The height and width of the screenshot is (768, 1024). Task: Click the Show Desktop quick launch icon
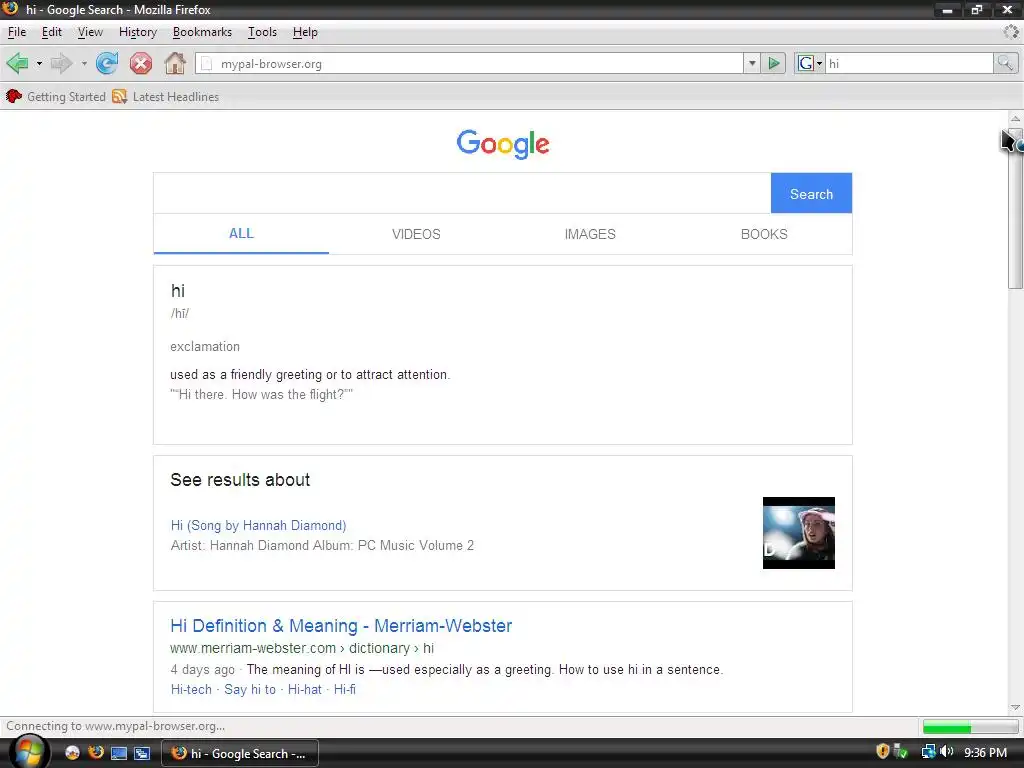click(x=119, y=753)
